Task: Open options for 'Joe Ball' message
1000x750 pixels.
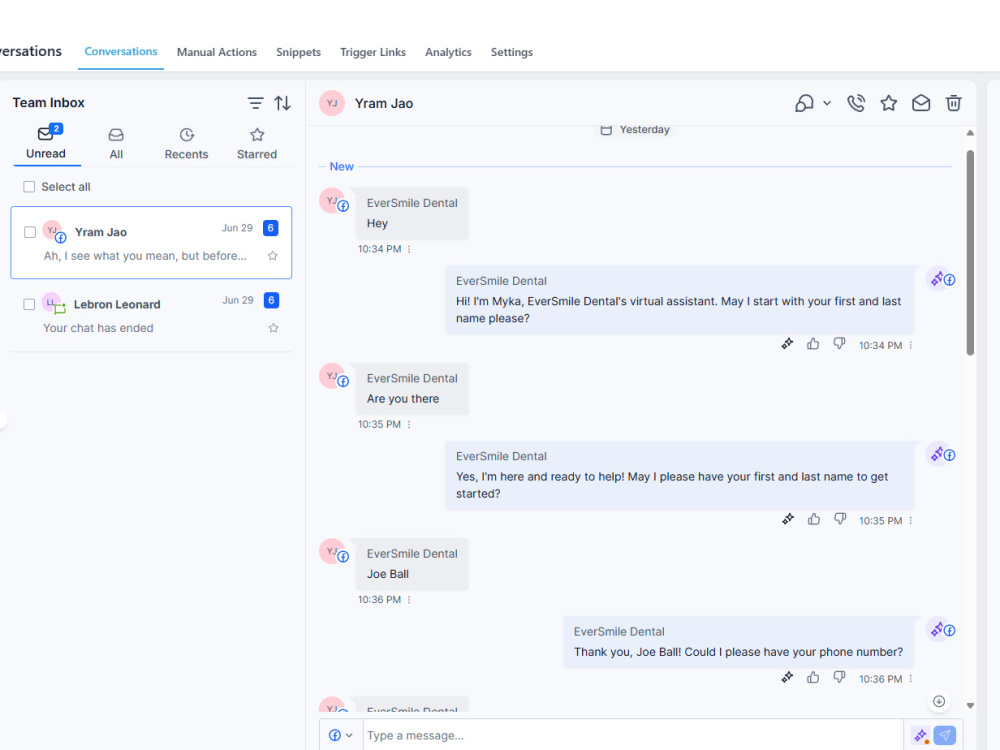Action: [409, 600]
